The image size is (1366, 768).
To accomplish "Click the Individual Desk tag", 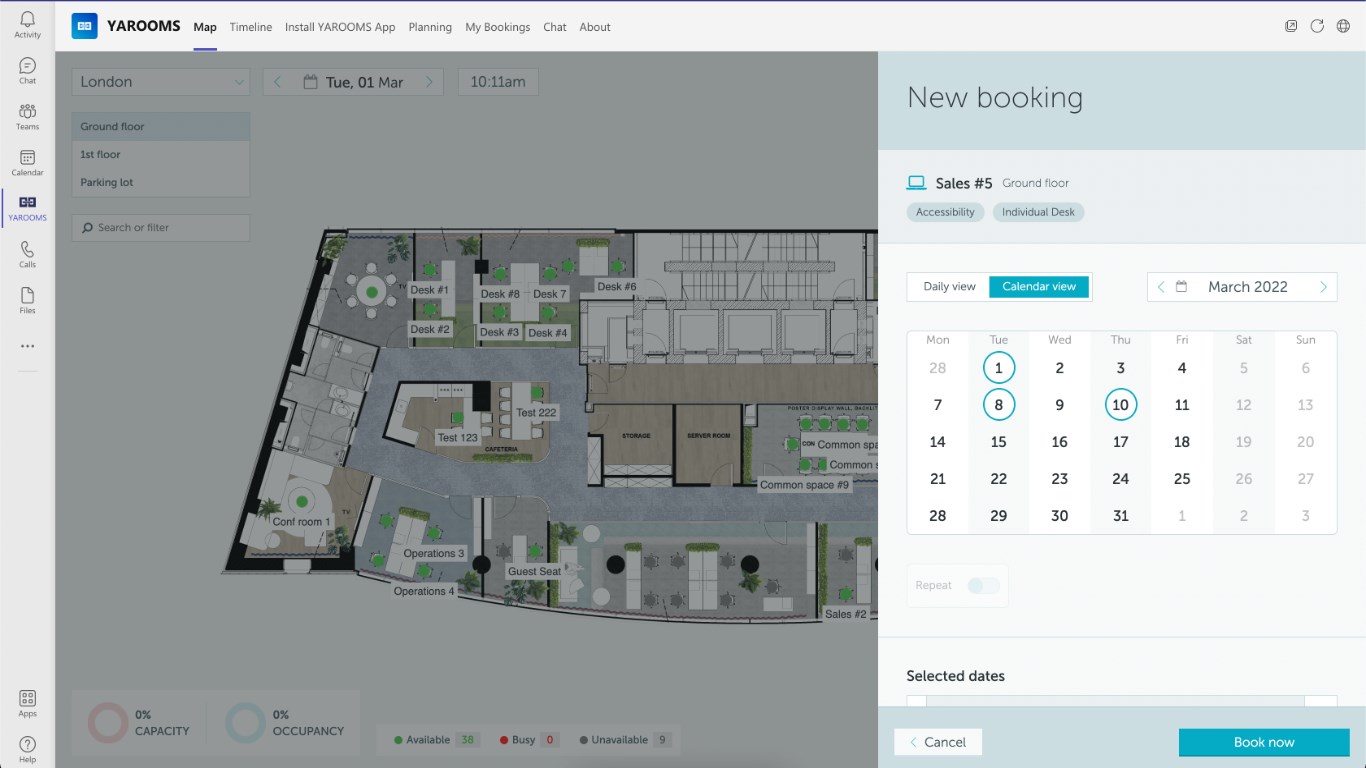I will tap(1038, 212).
